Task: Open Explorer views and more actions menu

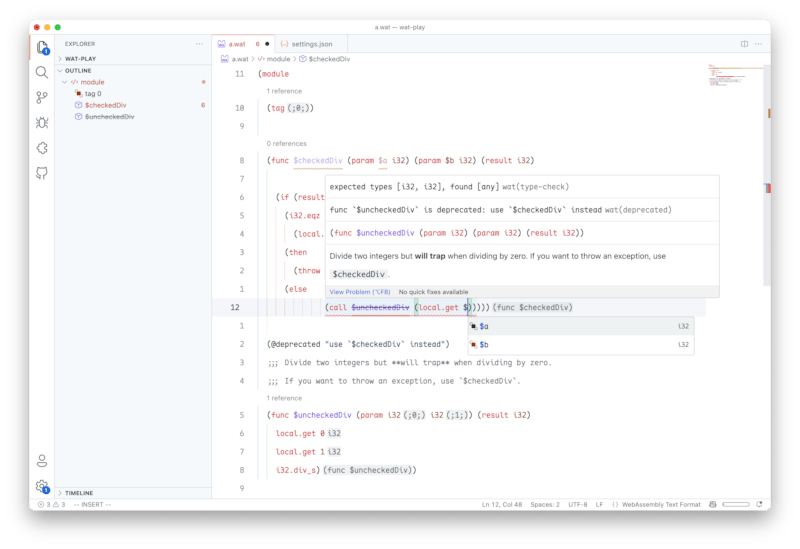Action: (x=199, y=44)
